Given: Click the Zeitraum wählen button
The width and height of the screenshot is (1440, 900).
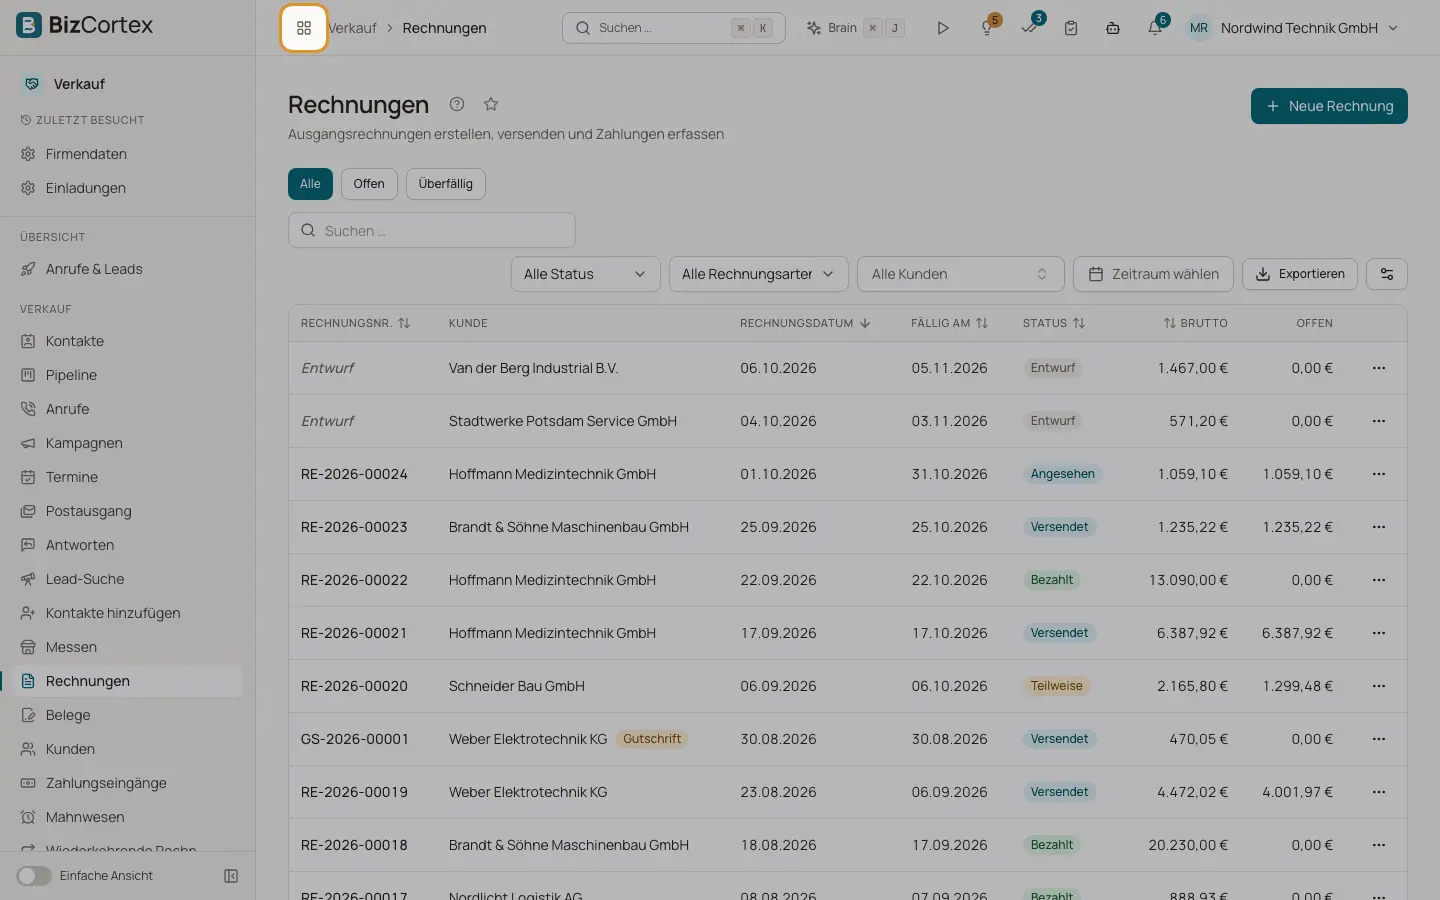Looking at the screenshot, I should [x=1153, y=274].
